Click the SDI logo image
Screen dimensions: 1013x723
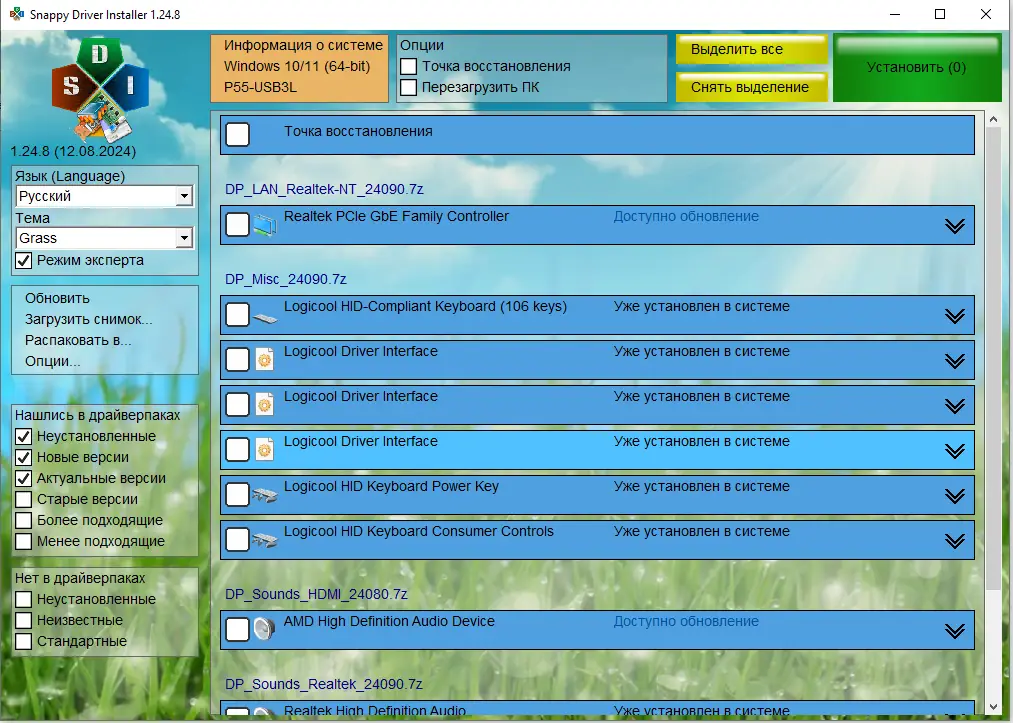(x=100, y=89)
